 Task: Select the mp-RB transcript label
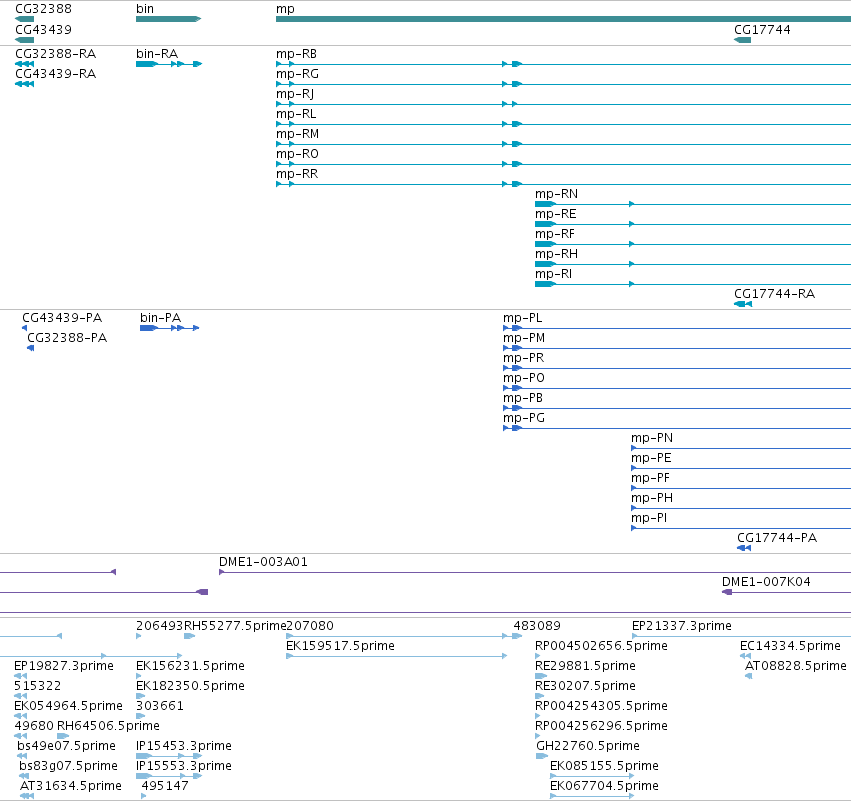296,54
